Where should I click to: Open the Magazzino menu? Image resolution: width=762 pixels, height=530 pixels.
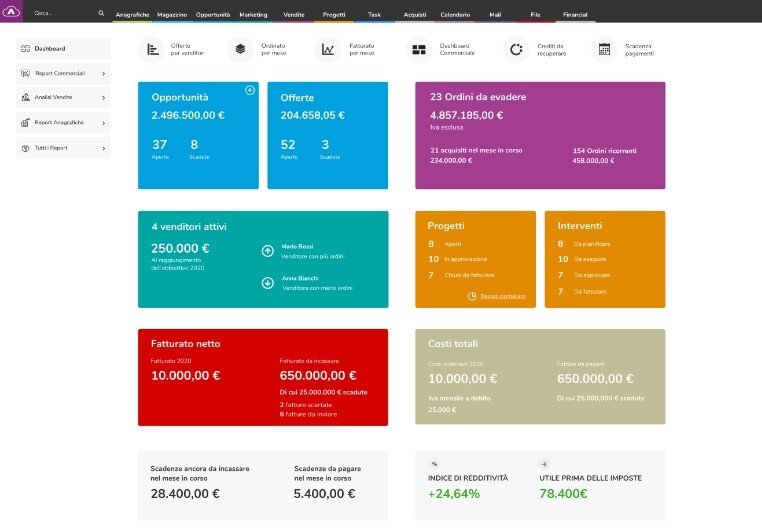(x=171, y=15)
